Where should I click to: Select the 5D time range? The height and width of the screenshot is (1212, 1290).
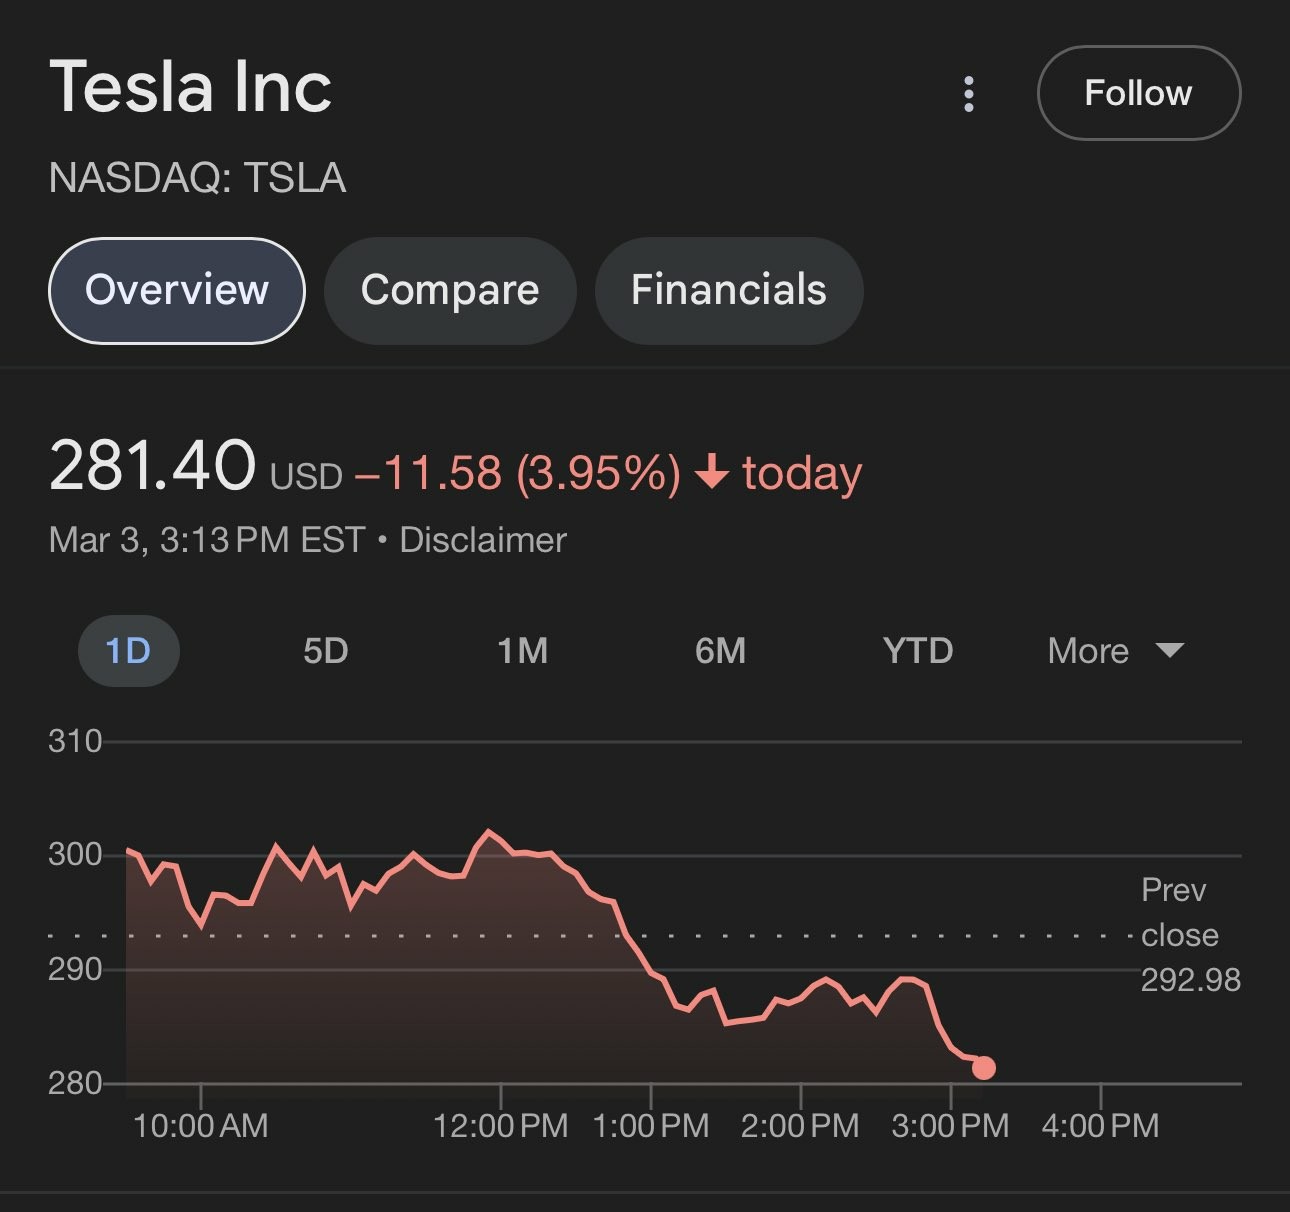(325, 651)
